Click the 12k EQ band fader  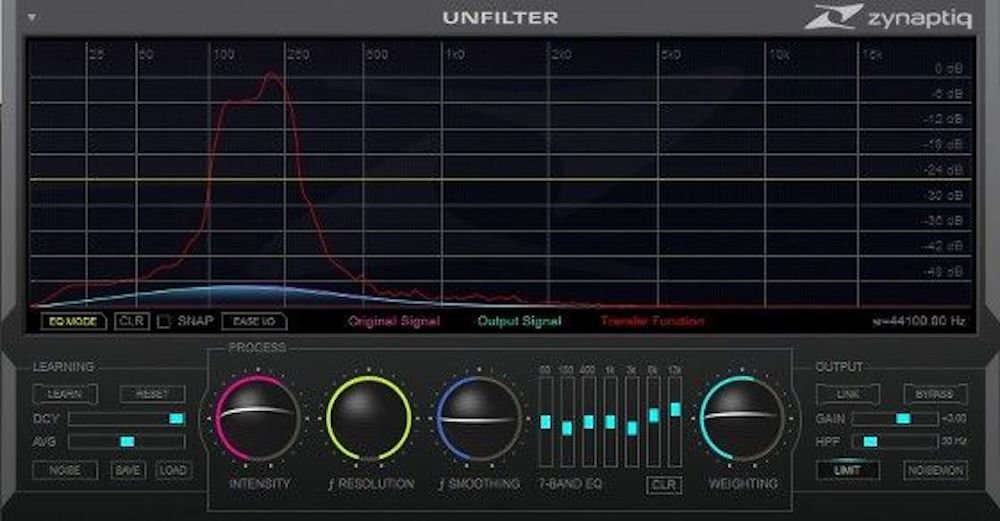[x=675, y=409]
